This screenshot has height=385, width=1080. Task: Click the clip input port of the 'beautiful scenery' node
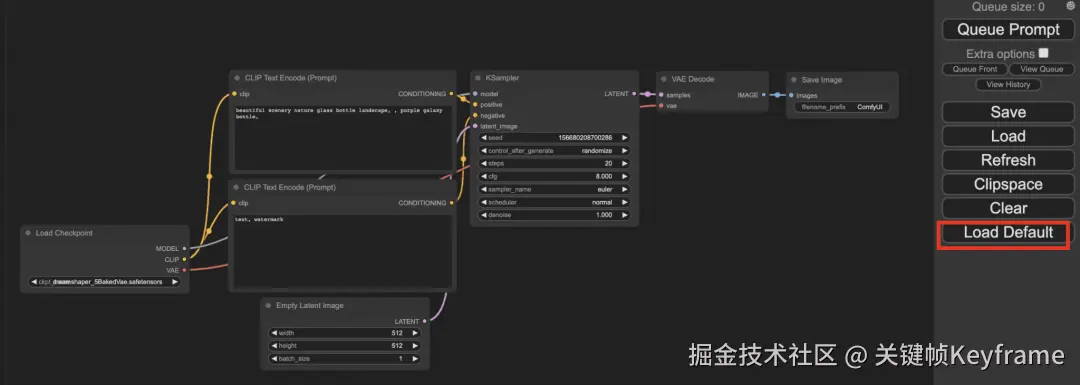pos(234,94)
